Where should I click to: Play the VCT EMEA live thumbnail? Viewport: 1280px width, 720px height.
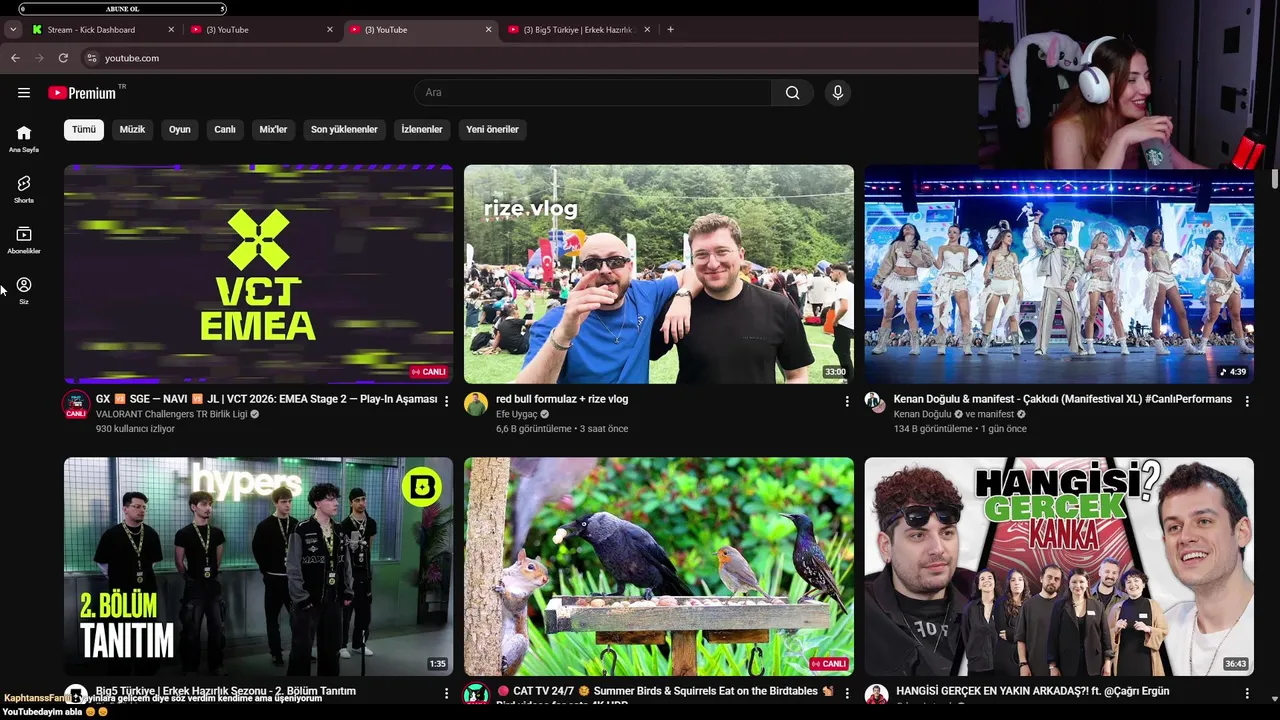coord(258,274)
